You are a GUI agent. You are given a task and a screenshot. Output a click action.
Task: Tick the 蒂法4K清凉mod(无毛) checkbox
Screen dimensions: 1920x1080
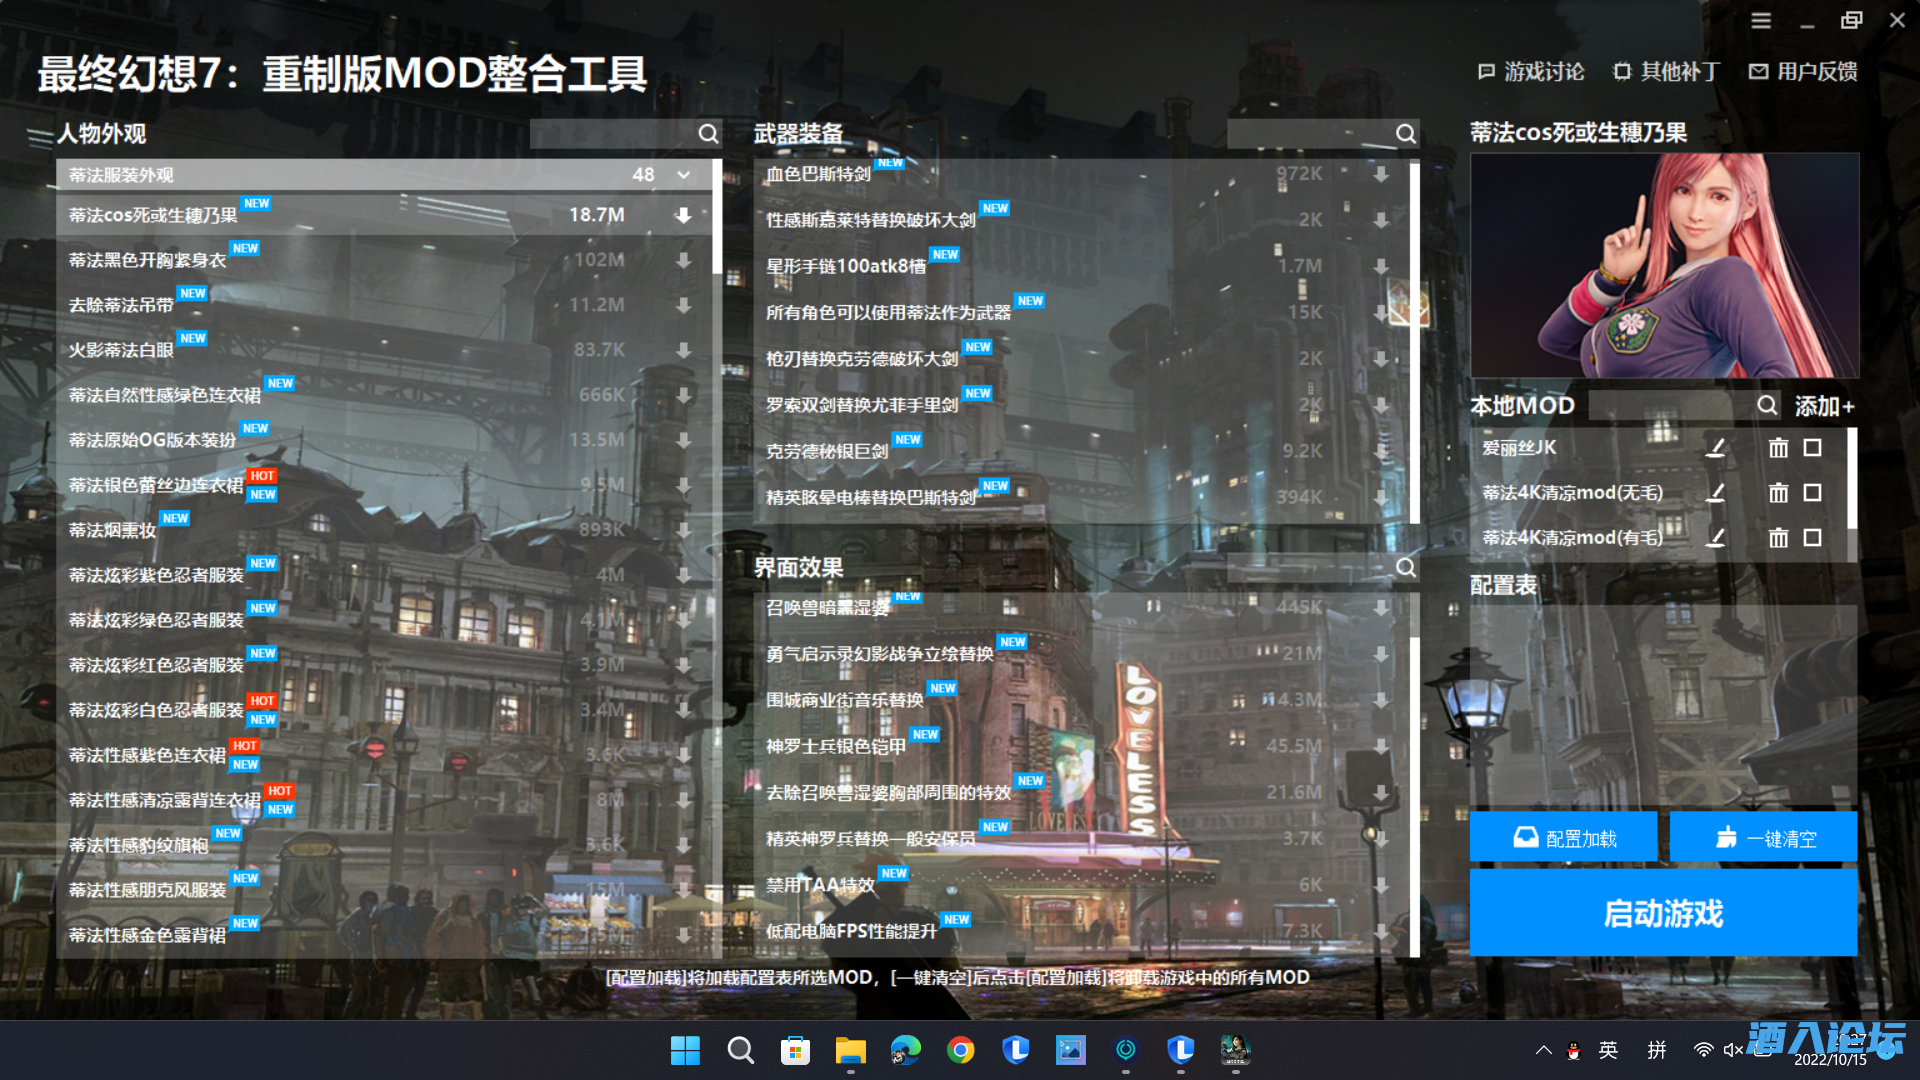pos(1812,493)
